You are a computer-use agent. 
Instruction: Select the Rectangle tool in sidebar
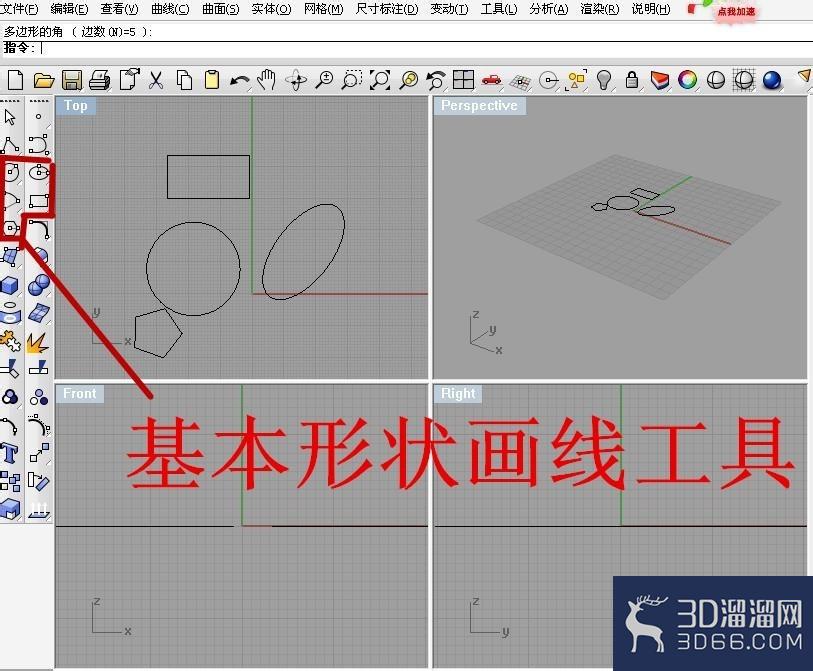(39, 201)
